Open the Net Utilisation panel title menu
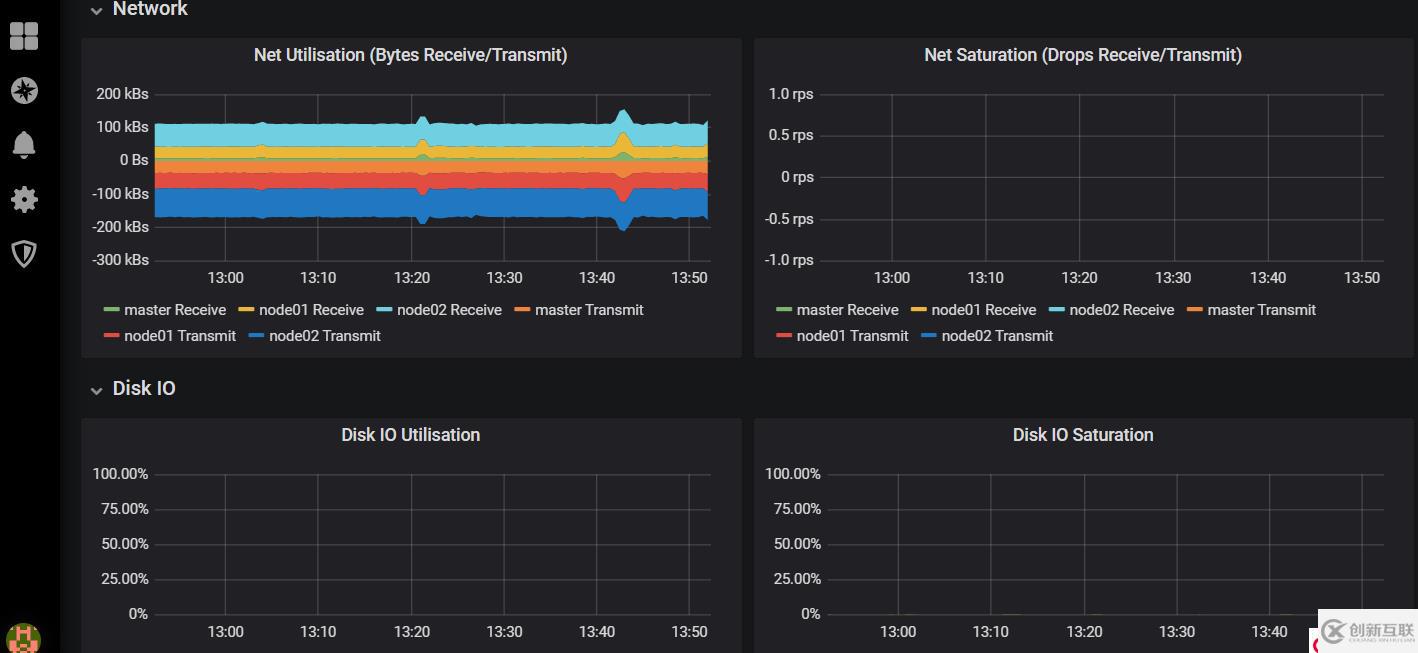This screenshot has height=653, width=1418. pyautogui.click(x=410, y=55)
